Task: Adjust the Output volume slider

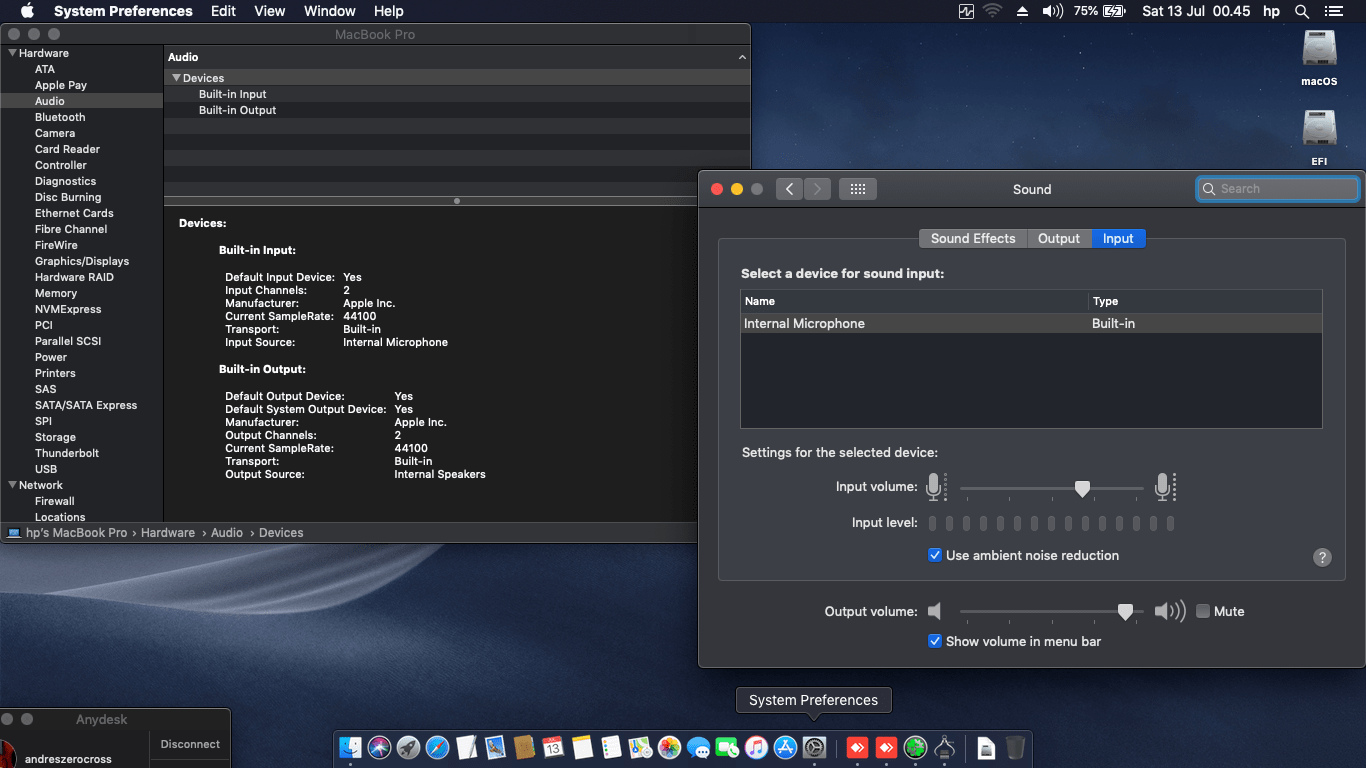Action: point(1125,611)
